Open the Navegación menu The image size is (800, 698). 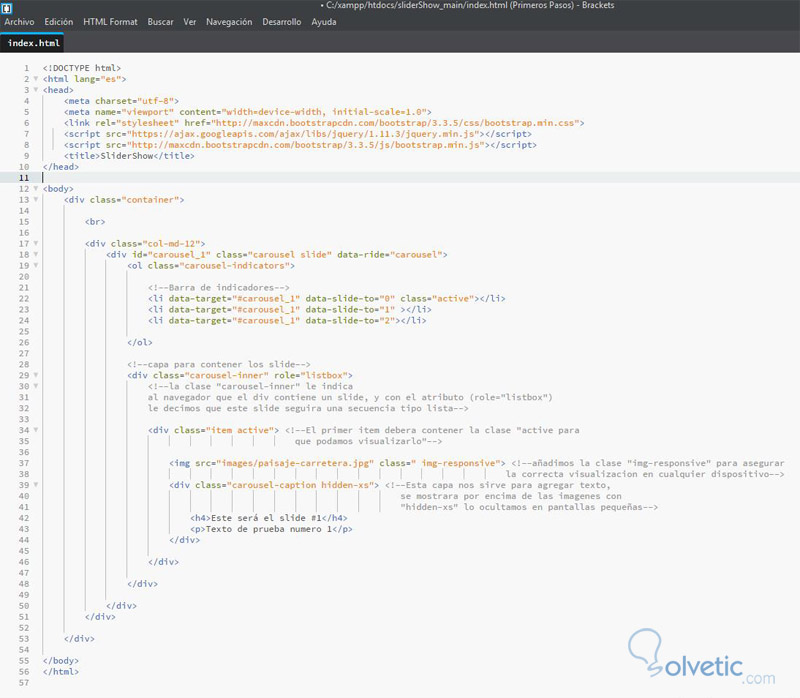pyautogui.click(x=229, y=21)
